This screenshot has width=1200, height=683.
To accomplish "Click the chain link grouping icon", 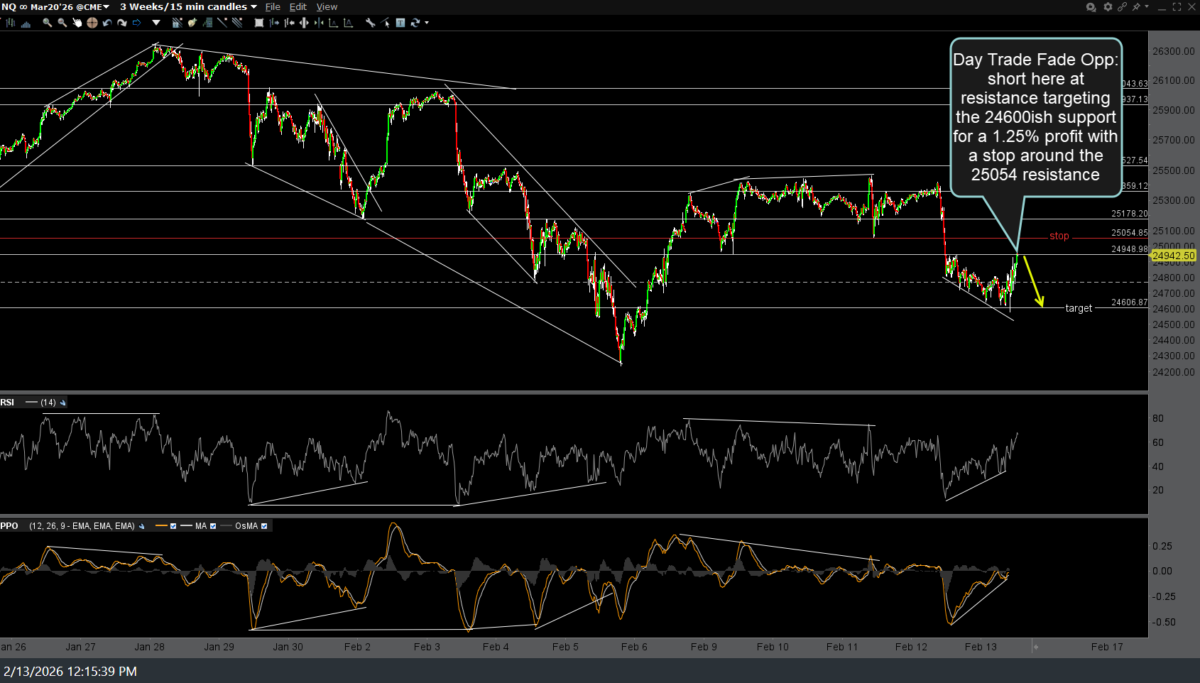I will click(x=1122, y=7).
